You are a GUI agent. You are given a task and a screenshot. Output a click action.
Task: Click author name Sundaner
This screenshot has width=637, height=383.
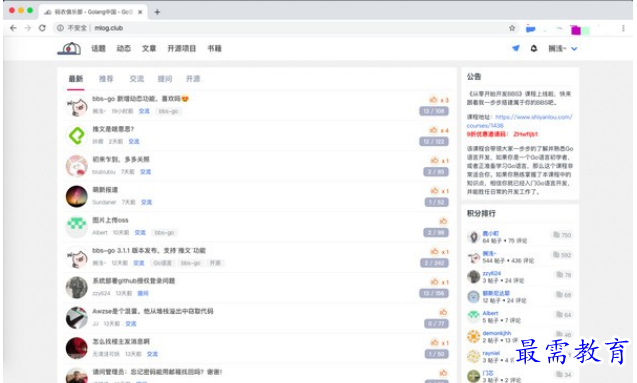point(104,202)
